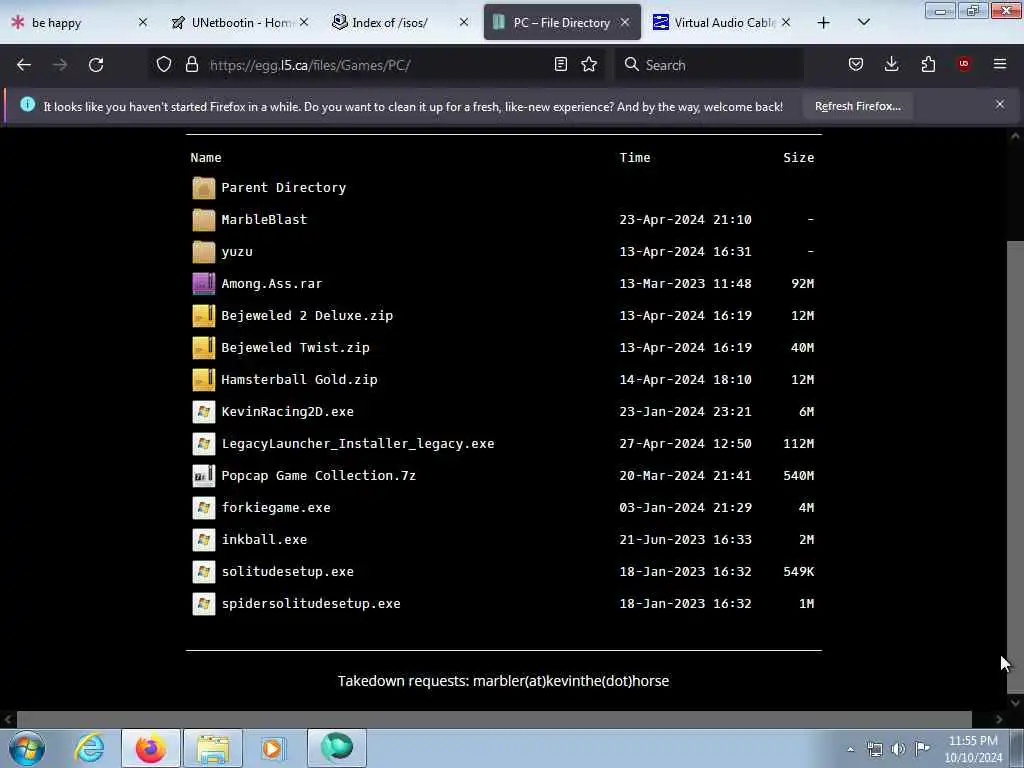
Task: Switch to the 'be happy' tab
Action: click(x=78, y=23)
